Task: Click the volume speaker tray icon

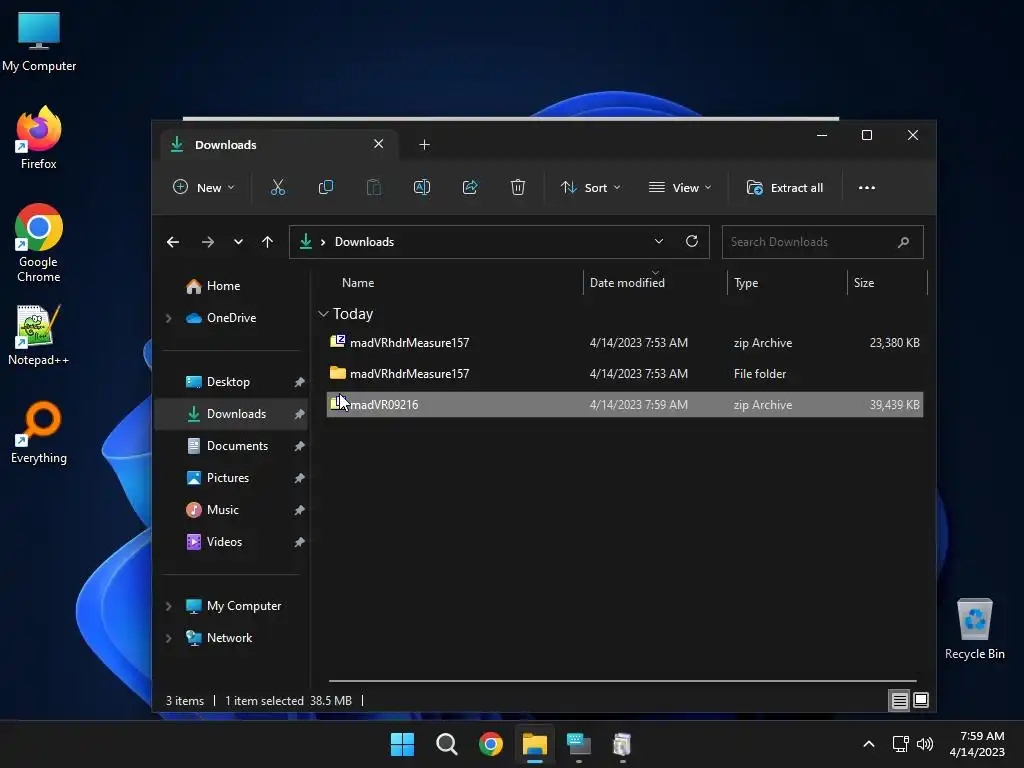Action: [x=925, y=744]
